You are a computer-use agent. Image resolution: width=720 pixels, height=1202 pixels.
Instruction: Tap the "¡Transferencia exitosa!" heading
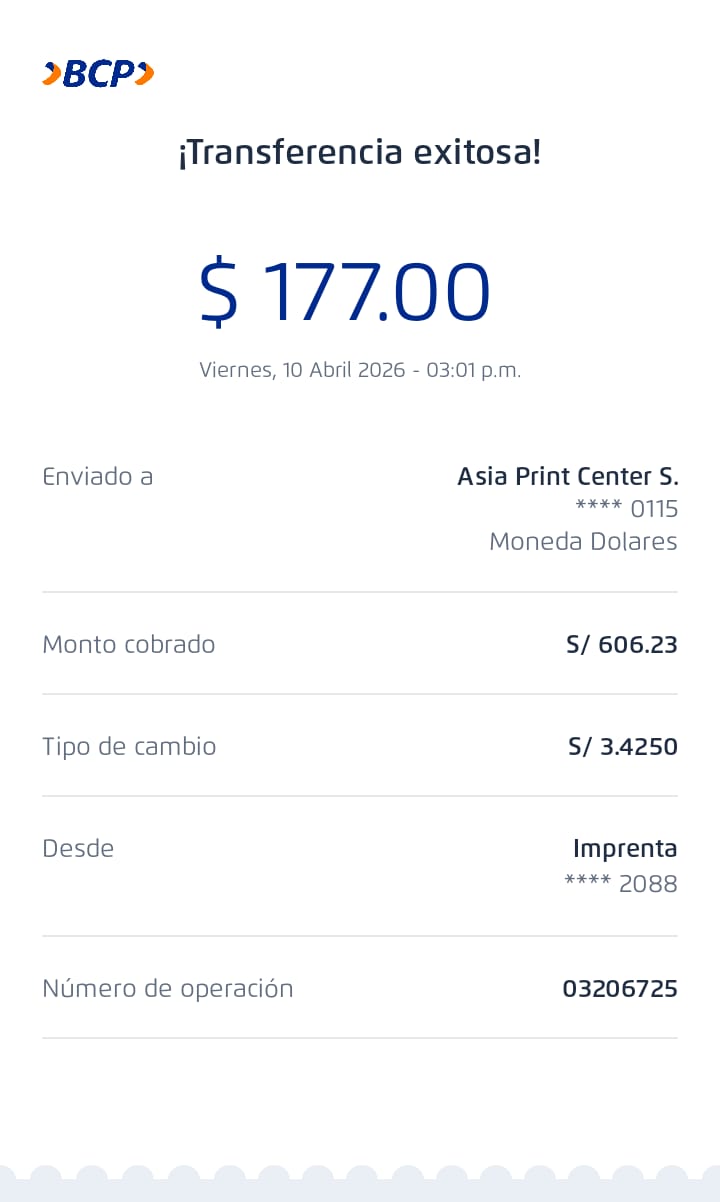point(360,154)
